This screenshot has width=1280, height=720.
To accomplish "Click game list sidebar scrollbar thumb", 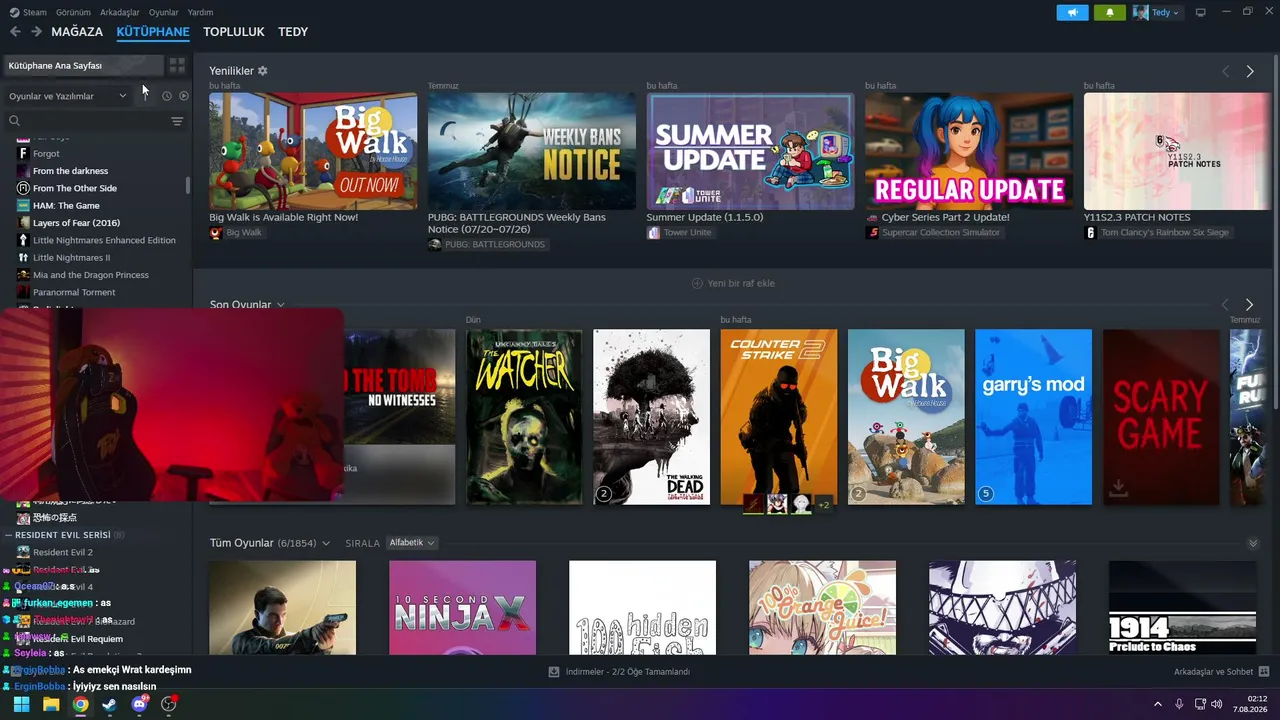I will tap(188, 185).
